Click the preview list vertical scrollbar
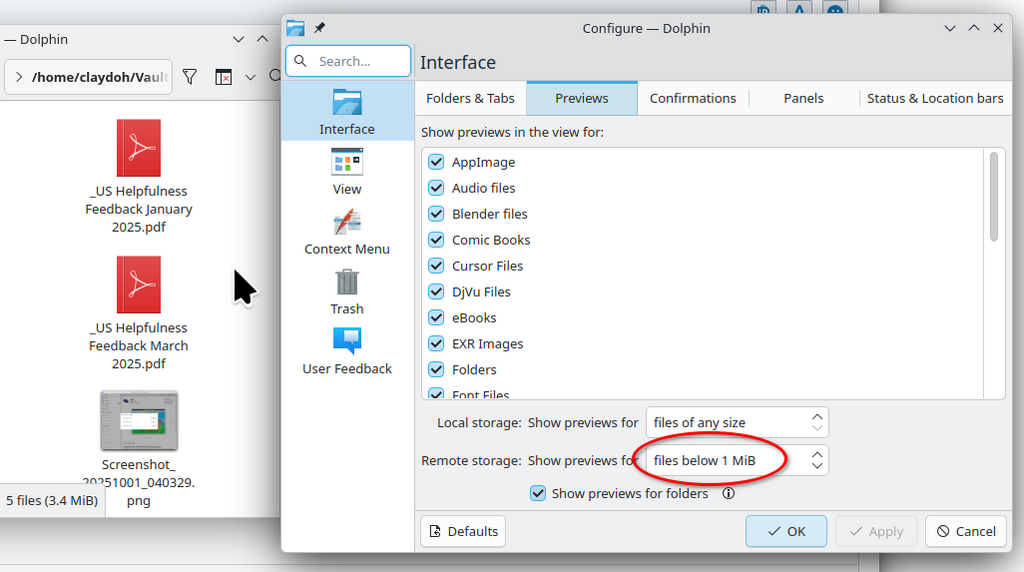 994,197
